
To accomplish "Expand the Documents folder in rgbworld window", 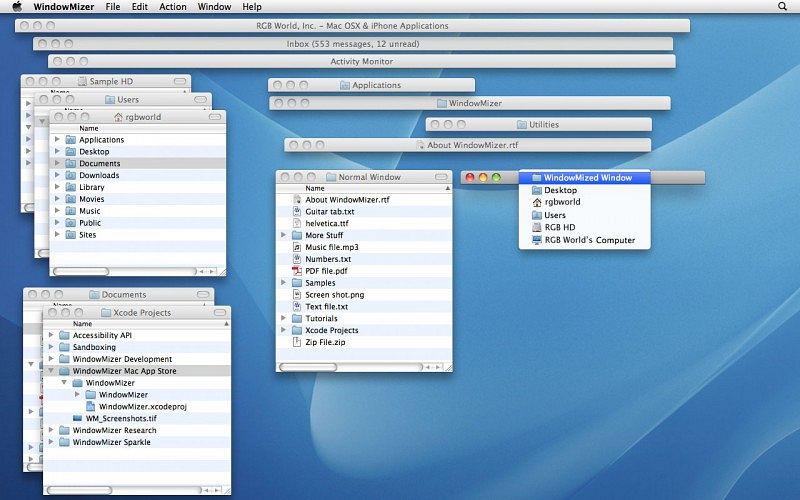I will click(x=57, y=164).
